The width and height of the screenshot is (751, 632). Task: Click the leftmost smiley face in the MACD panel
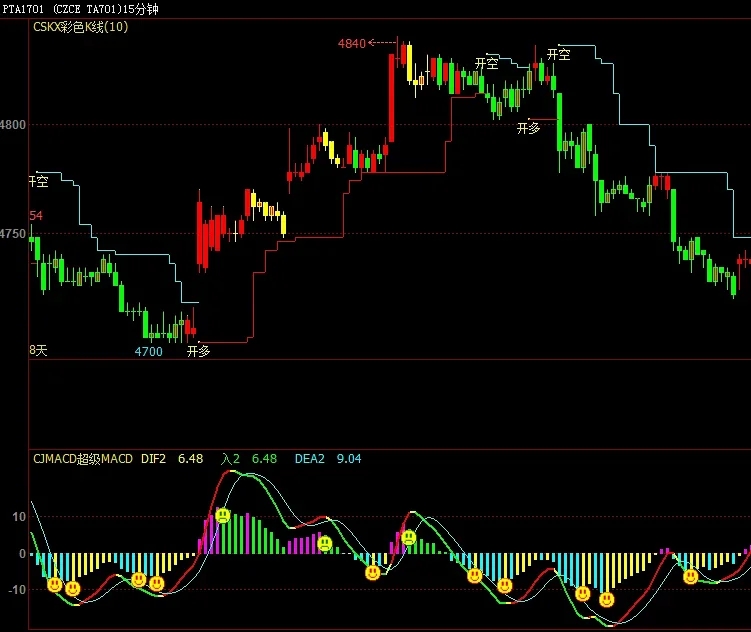tap(55, 585)
